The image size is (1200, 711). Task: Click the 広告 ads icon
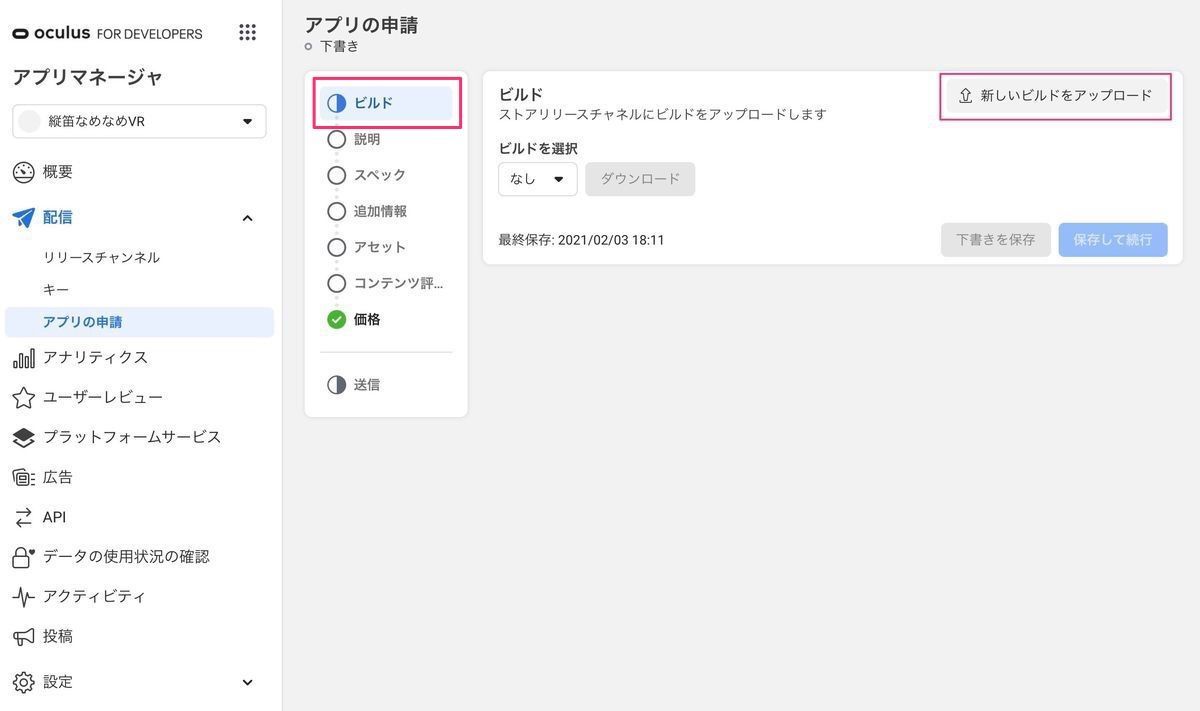tap(23, 478)
